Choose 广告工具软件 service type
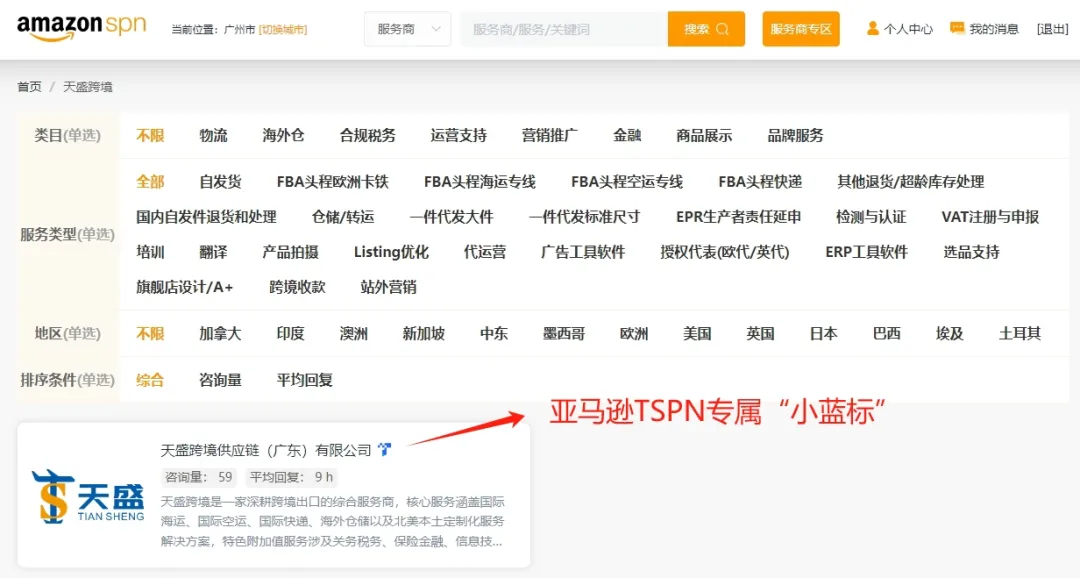 pos(583,252)
